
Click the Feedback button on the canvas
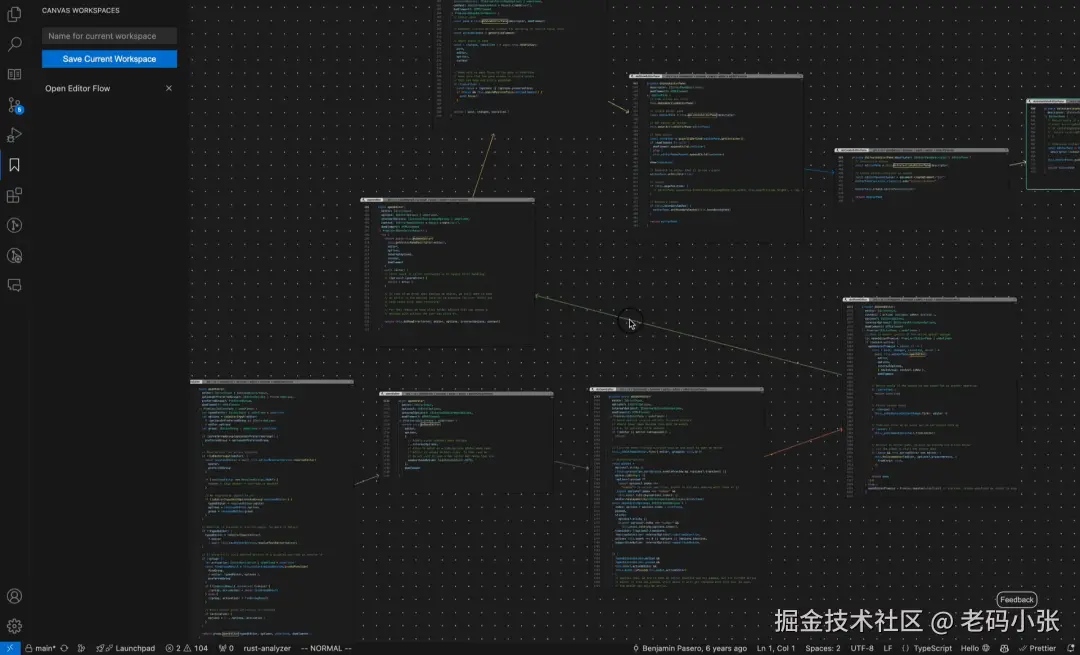click(x=1017, y=599)
